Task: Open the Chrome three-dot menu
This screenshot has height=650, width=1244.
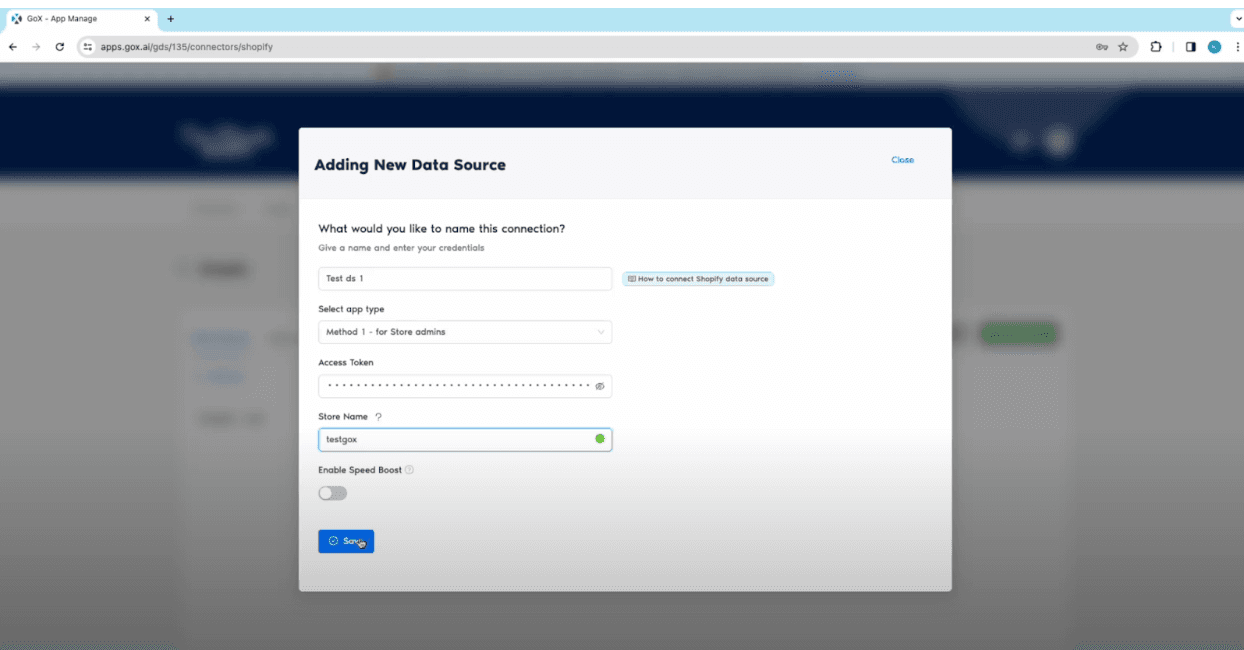Action: tap(1236, 47)
